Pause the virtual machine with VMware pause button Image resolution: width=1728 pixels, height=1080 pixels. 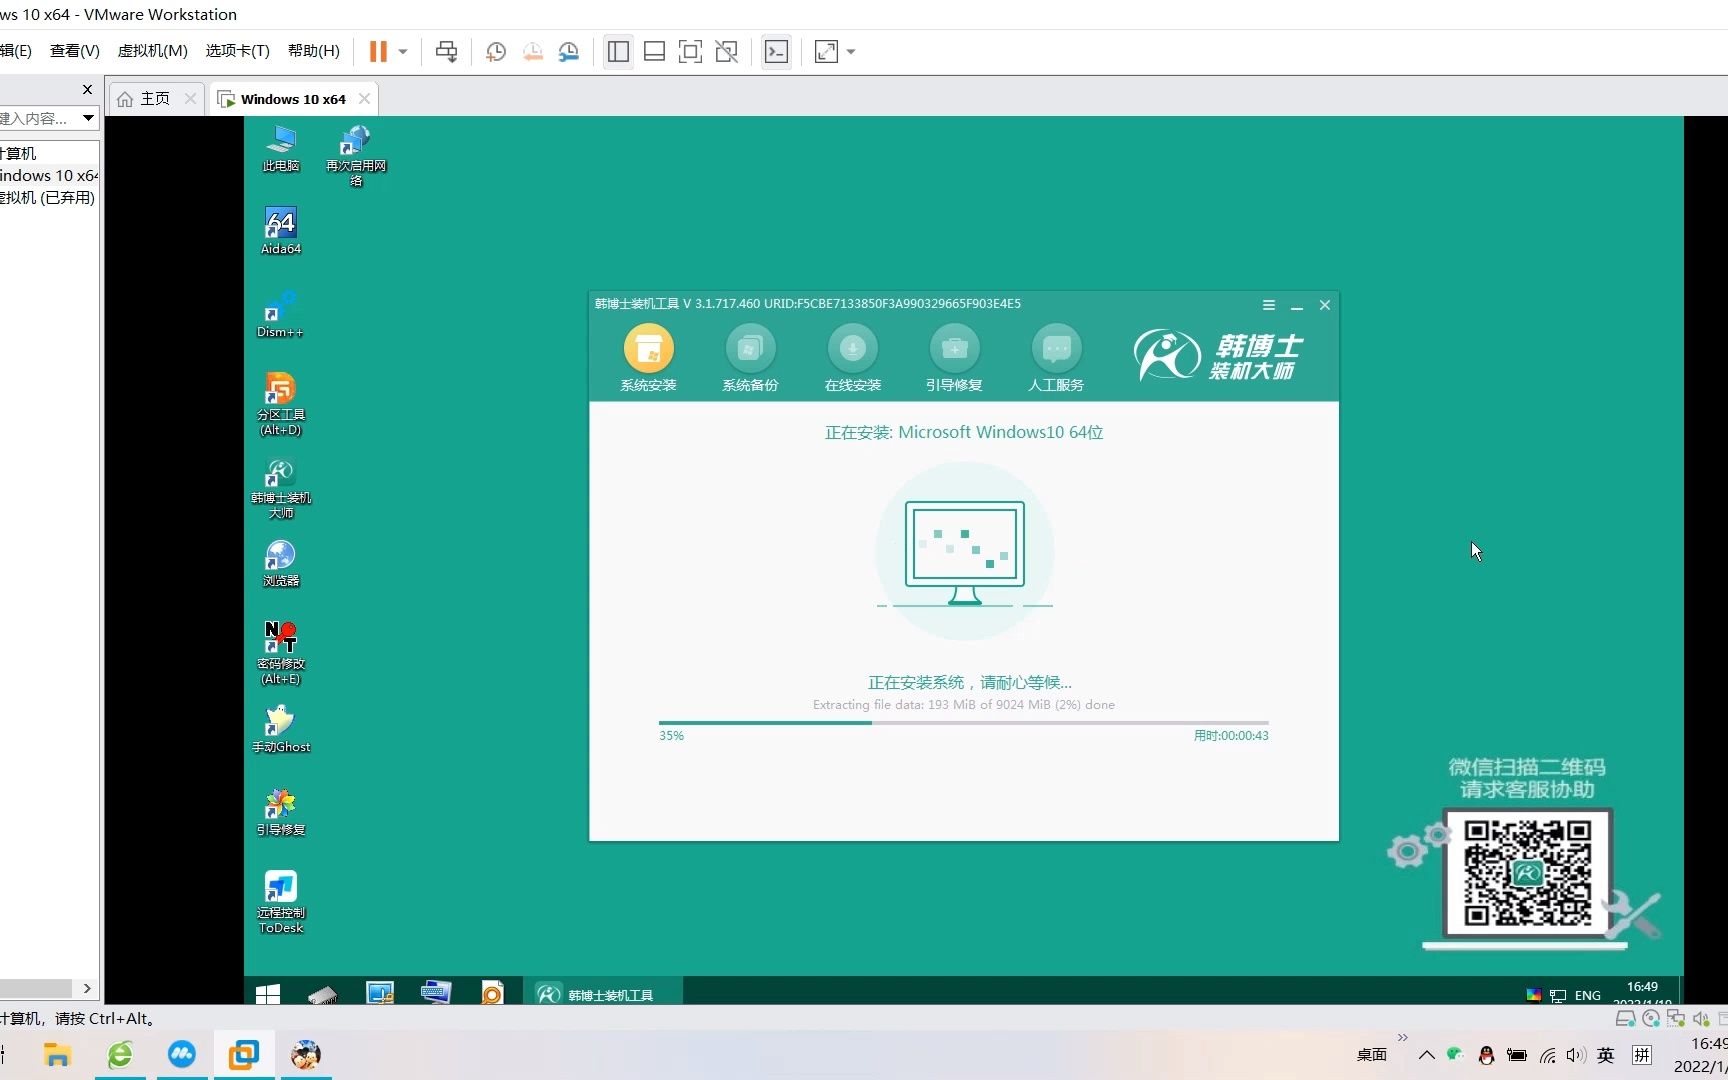pos(378,52)
